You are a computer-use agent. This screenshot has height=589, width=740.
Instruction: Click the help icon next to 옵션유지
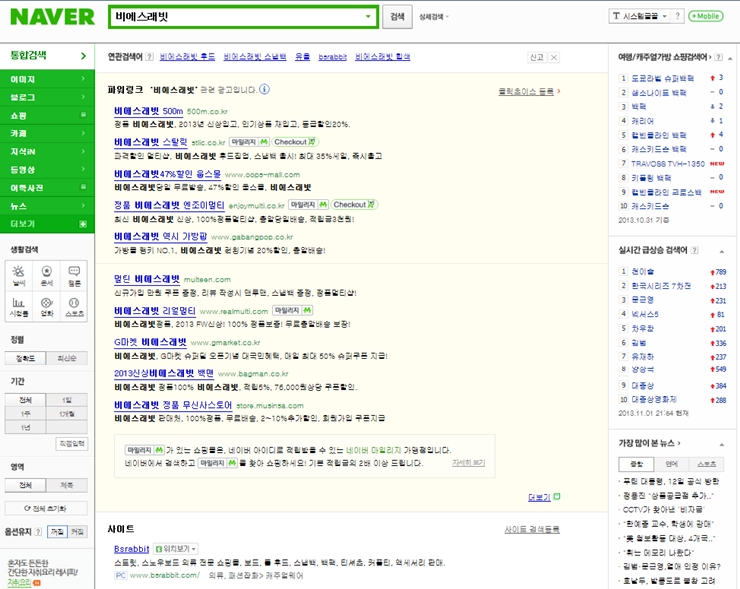pyautogui.click(x=38, y=532)
